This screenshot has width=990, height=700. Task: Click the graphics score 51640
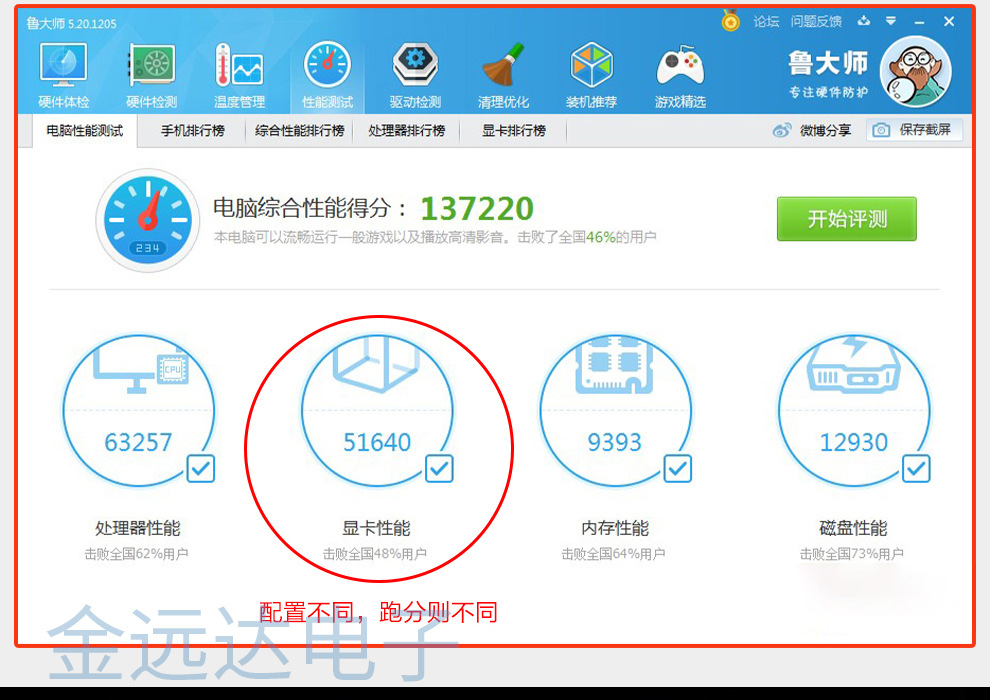click(x=377, y=442)
